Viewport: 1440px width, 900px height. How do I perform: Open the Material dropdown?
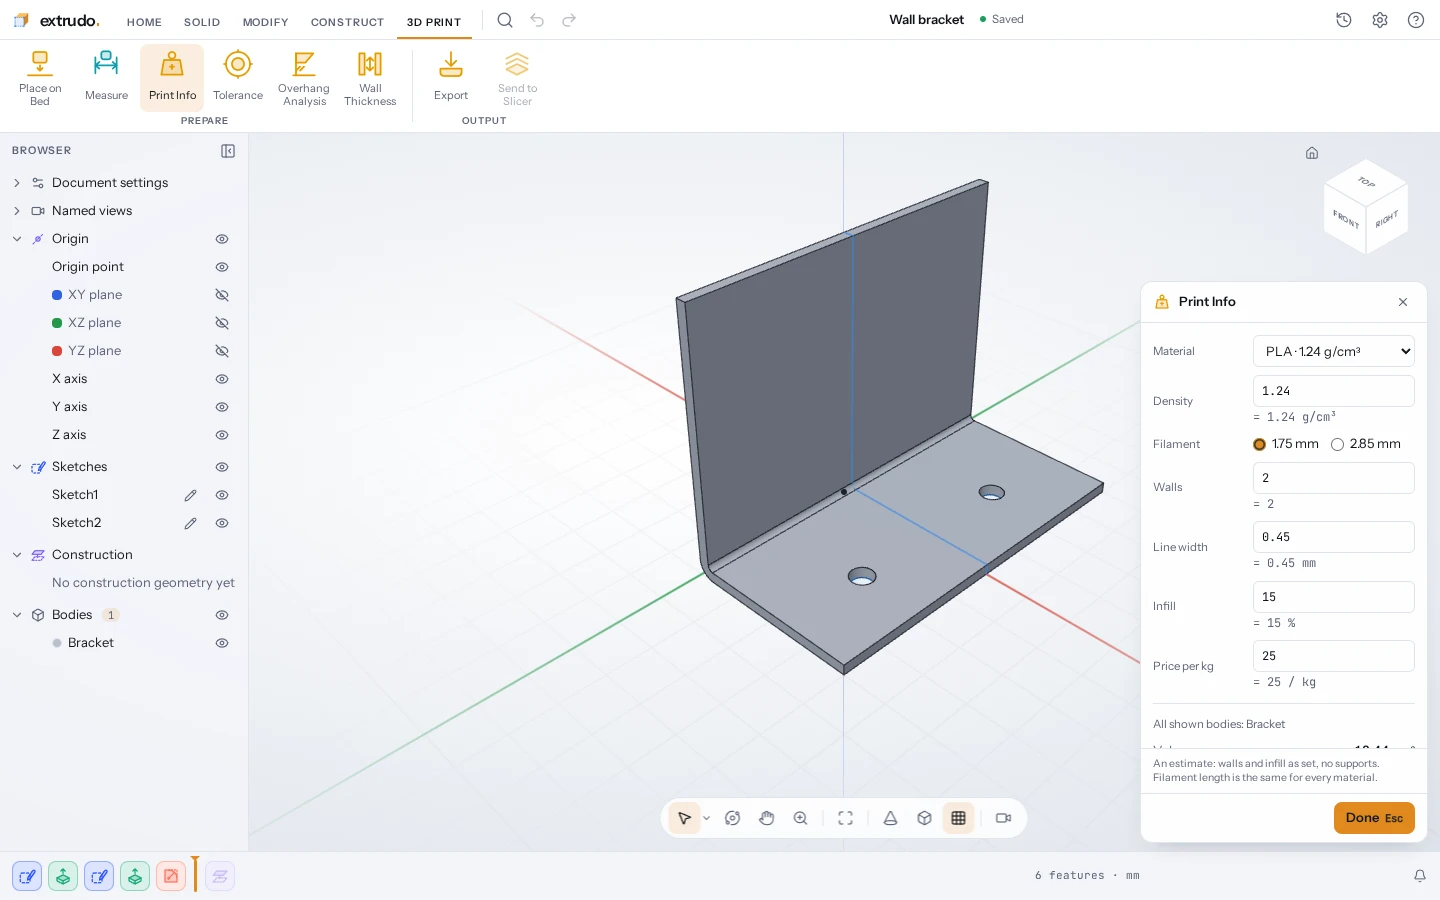click(x=1334, y=351)
